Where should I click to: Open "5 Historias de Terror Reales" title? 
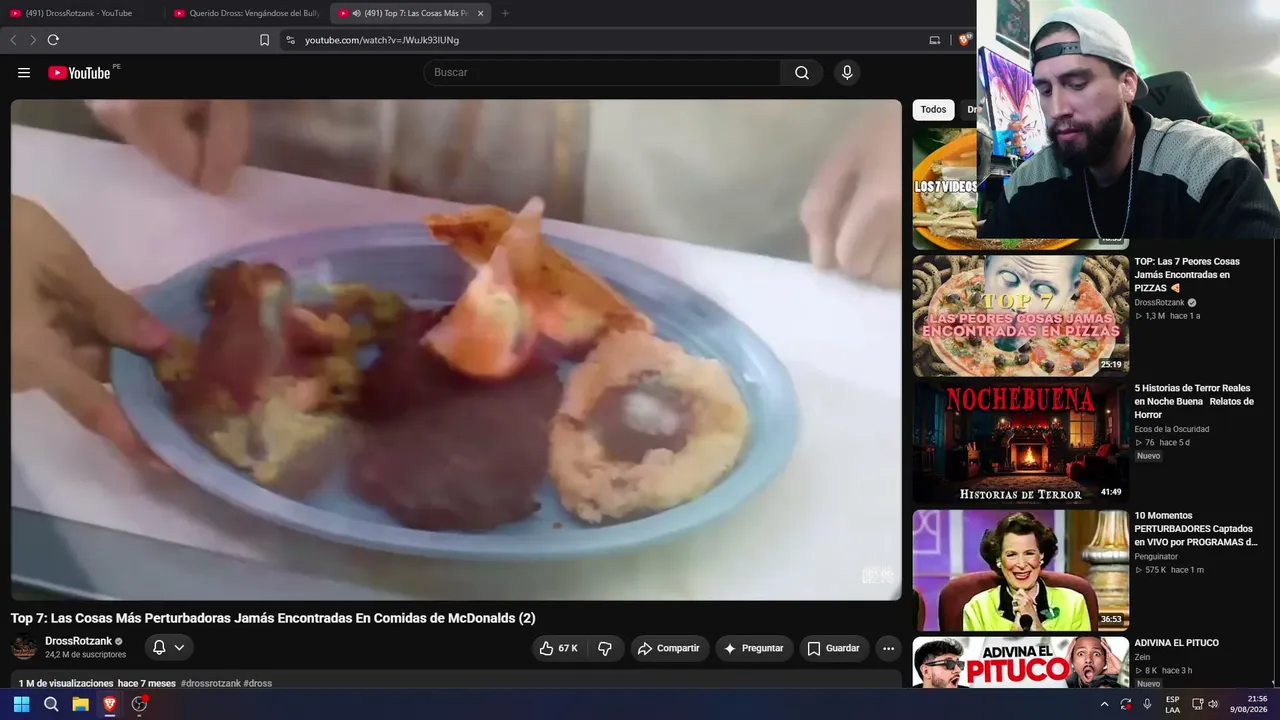pos(1192,401)
